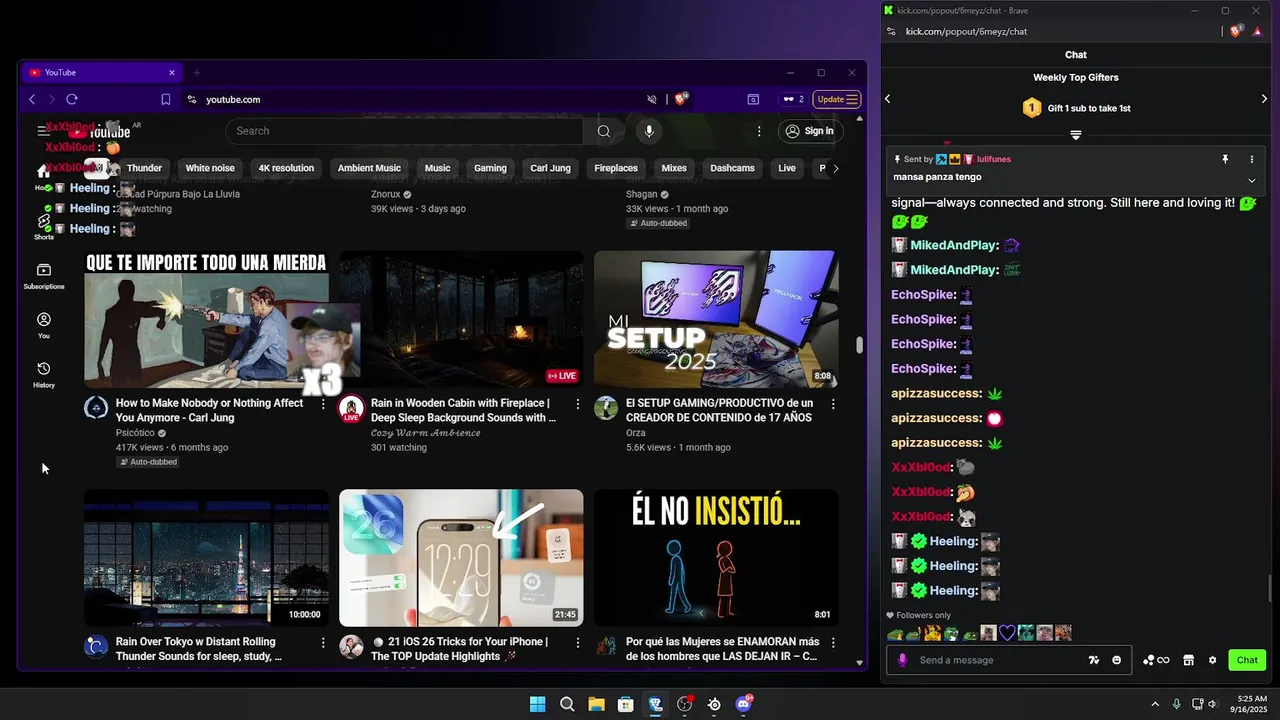1280x720 pixels.
Task: Show hidden system tray icons
Action: click(x=1155, y=704)
